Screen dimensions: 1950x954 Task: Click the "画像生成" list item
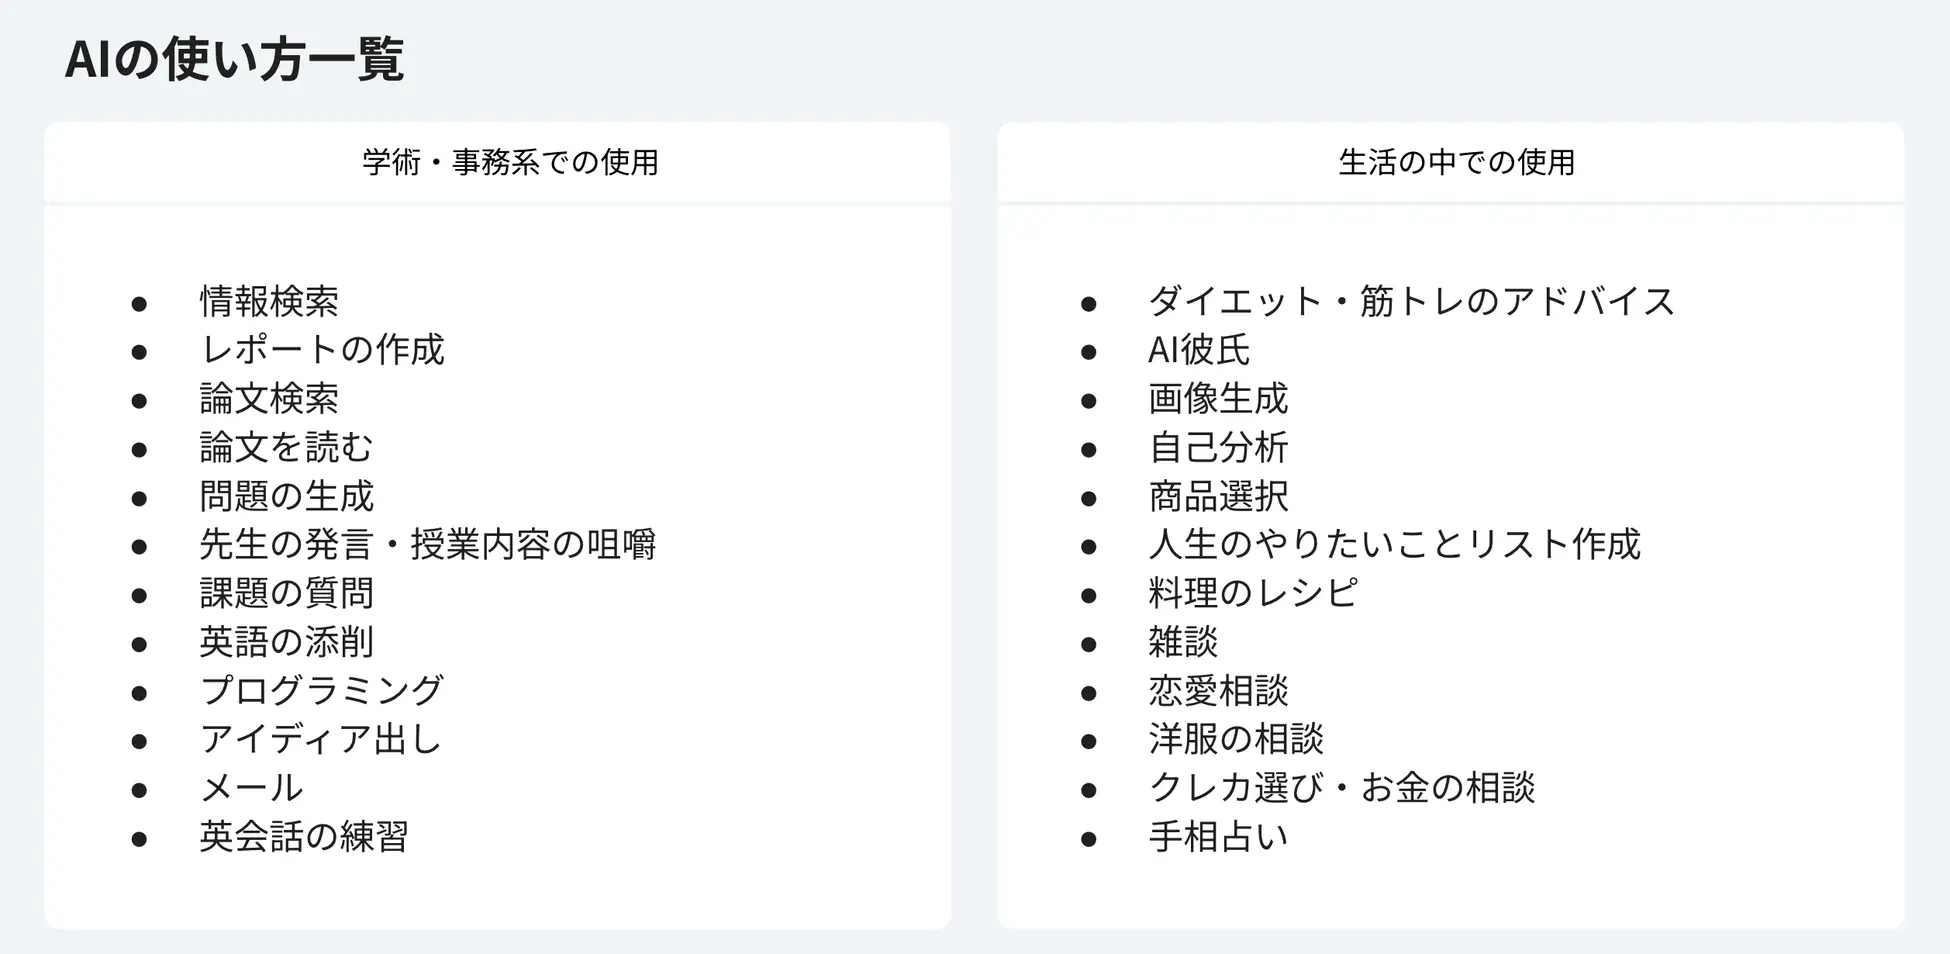(1218, 398)
